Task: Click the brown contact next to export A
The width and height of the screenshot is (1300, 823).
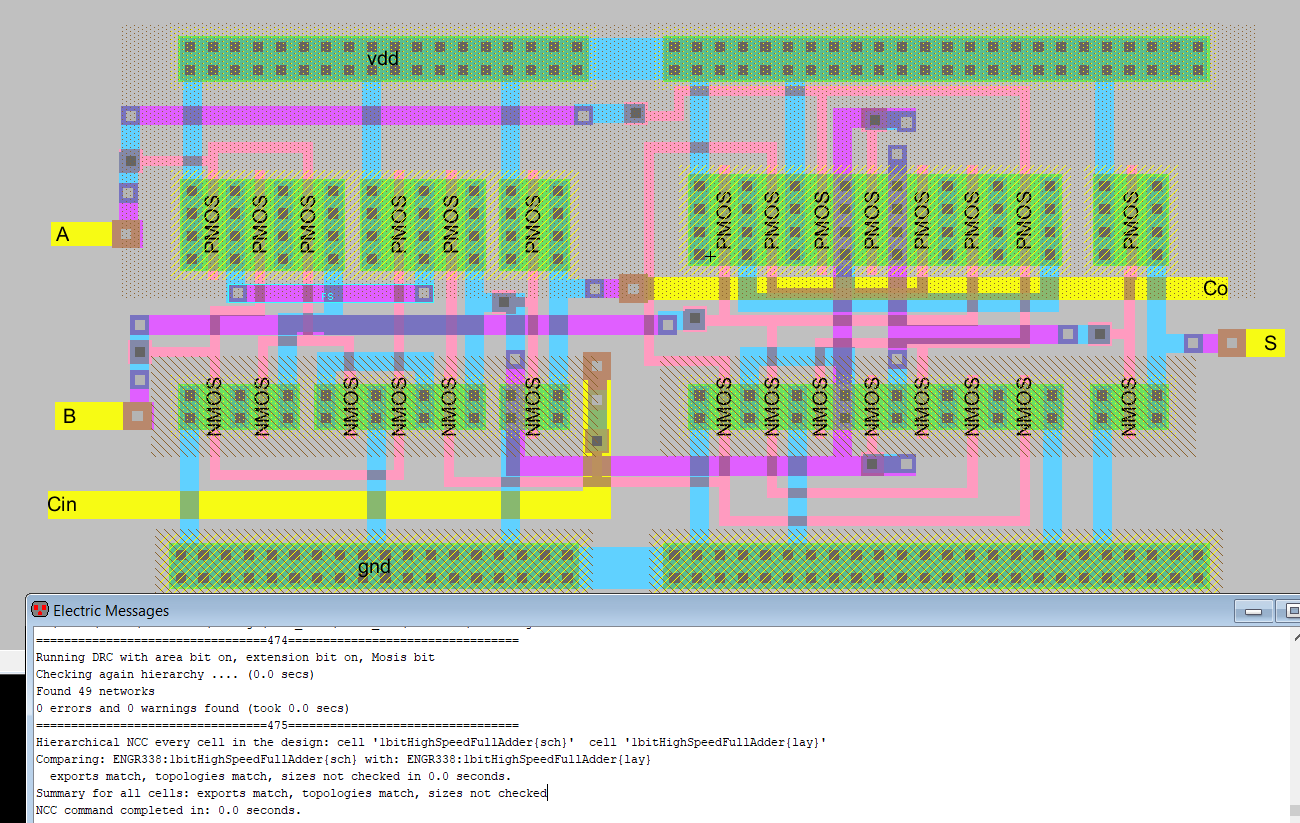Action: tap(126, 234)
